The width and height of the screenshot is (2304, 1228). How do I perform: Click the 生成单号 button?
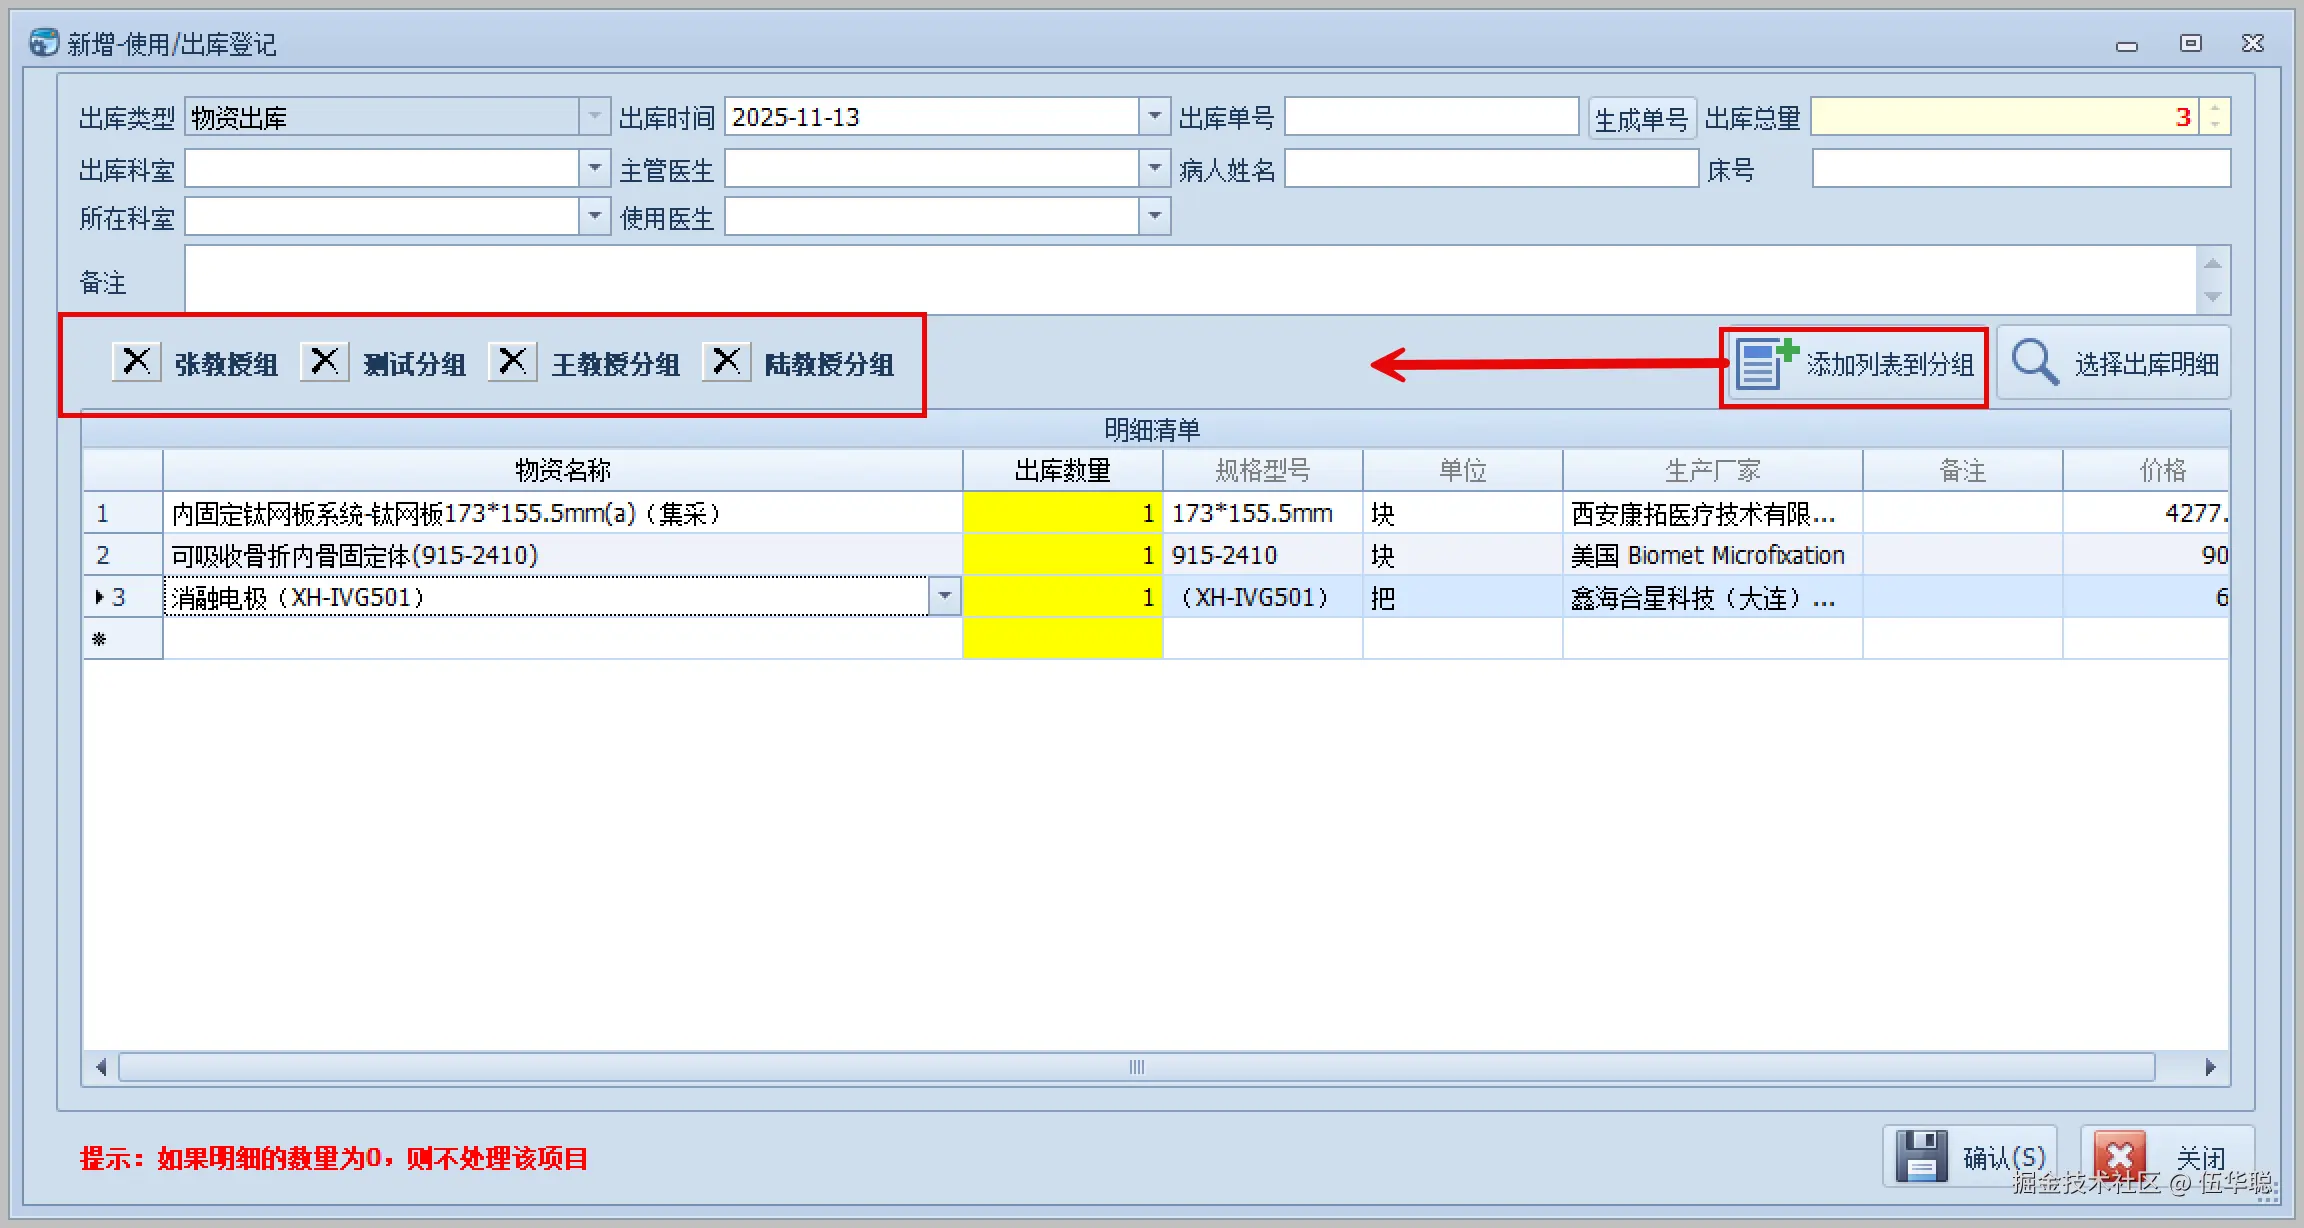click(x=1641, y=119)
